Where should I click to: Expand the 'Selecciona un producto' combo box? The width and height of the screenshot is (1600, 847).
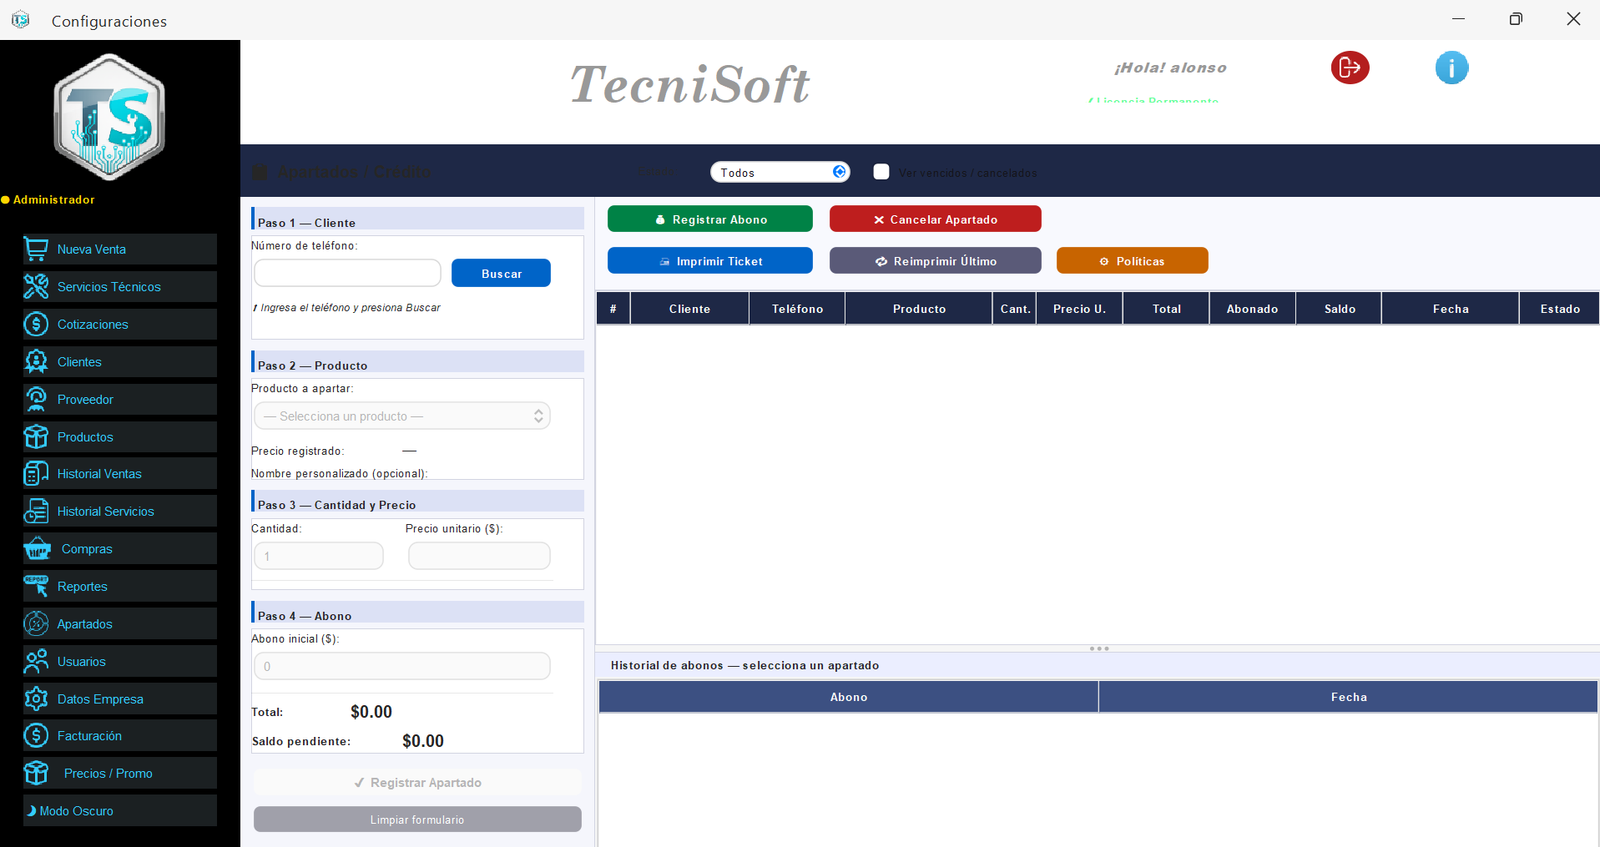point(402,416)
